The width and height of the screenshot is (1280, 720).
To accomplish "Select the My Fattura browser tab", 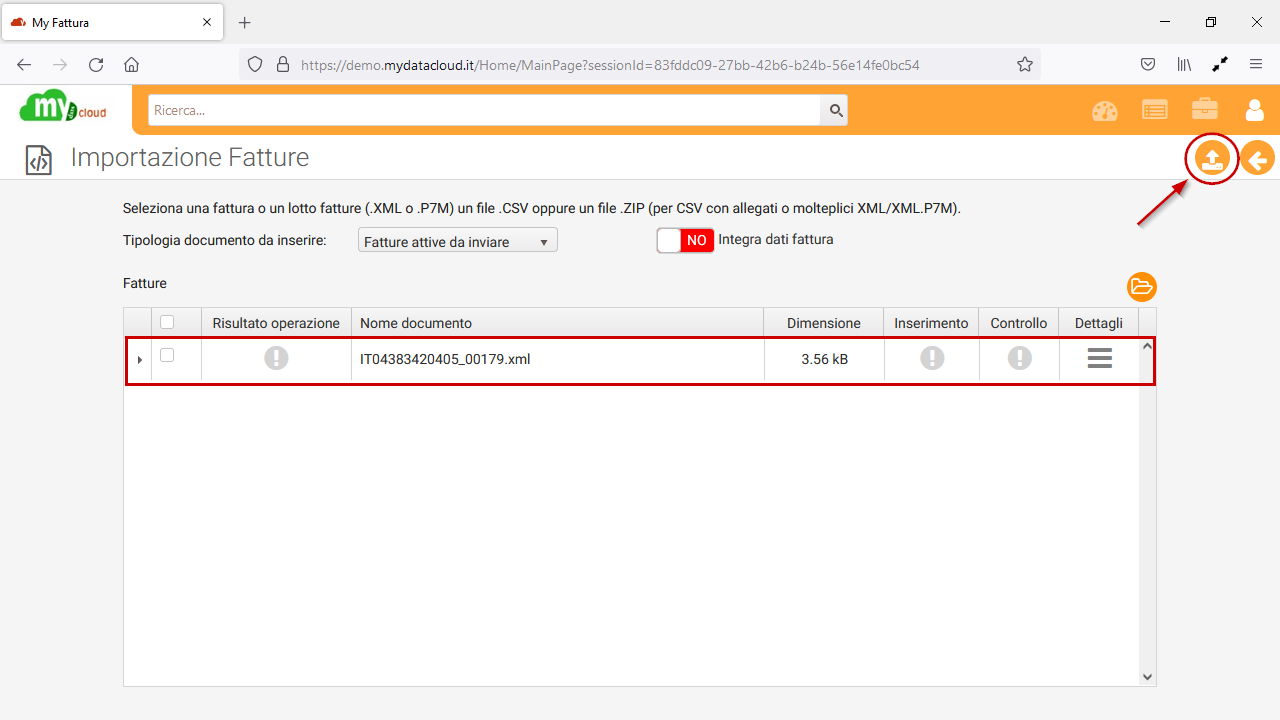I will tap(113, 22).
